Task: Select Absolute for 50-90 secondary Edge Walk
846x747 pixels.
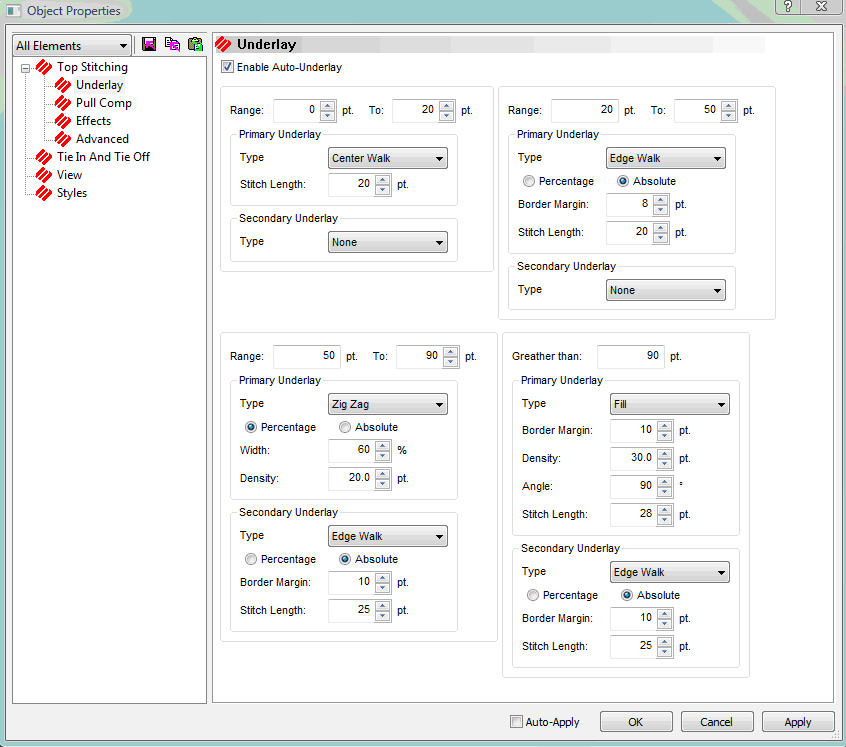Action: coord(345,559)
